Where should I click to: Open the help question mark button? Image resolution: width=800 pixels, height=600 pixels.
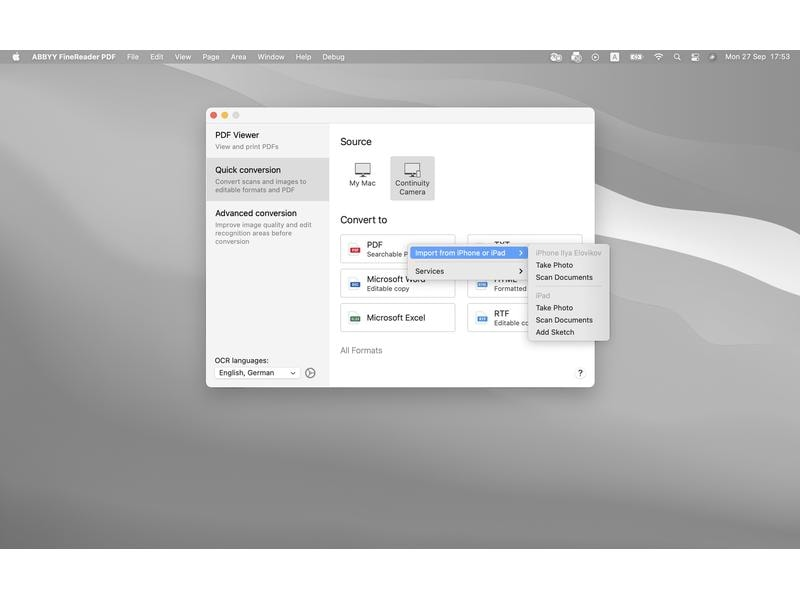580,373
